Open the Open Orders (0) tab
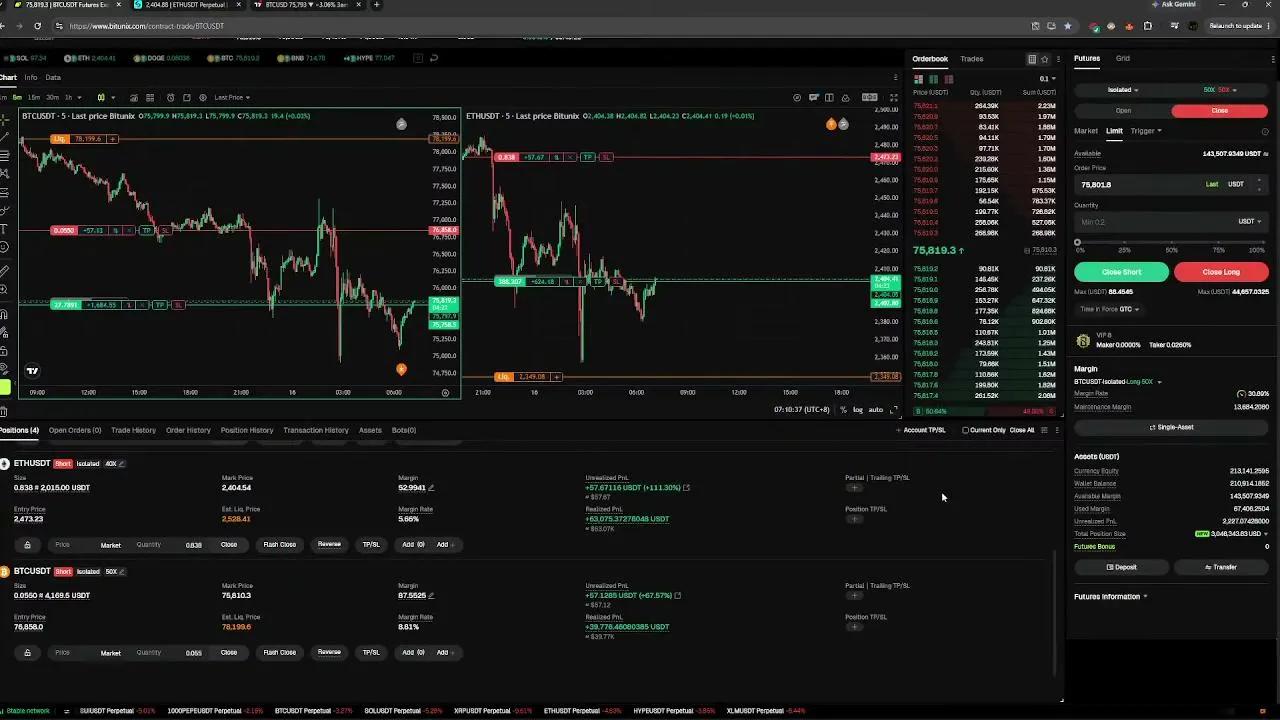This screenshot has width=1280, height=720. (x=75, y=431)
